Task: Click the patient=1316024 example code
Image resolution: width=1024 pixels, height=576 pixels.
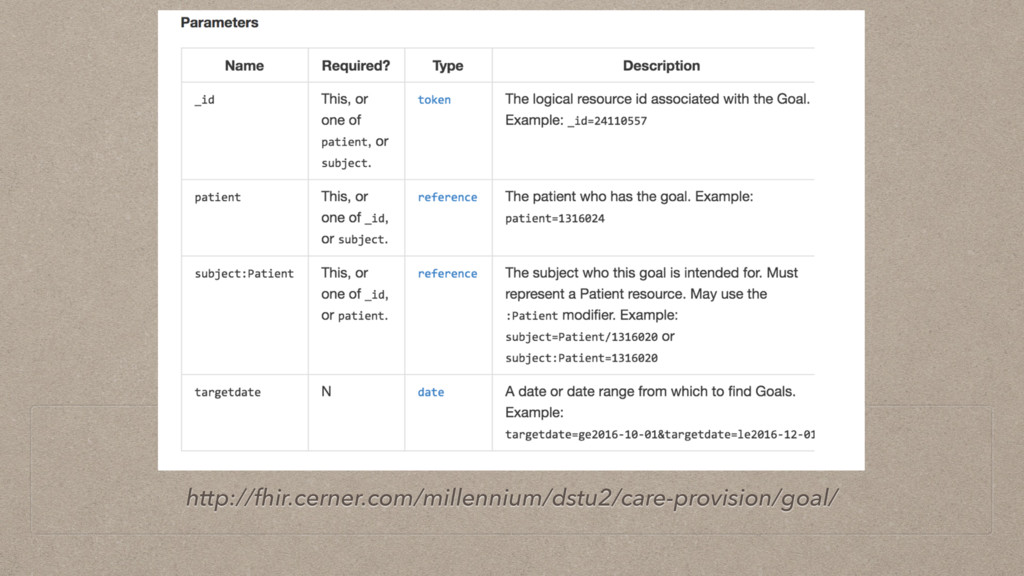Action: (555, 219)
